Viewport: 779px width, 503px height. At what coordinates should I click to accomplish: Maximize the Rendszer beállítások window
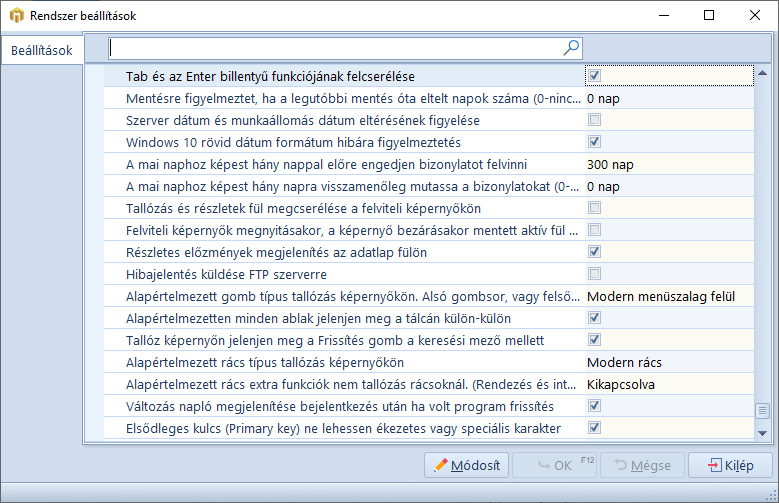(x=709, y=16)
